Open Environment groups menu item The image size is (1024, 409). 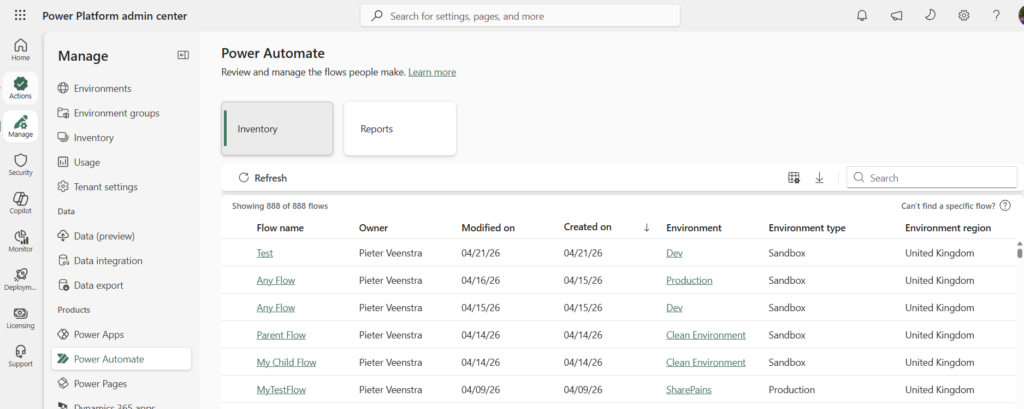116,113
